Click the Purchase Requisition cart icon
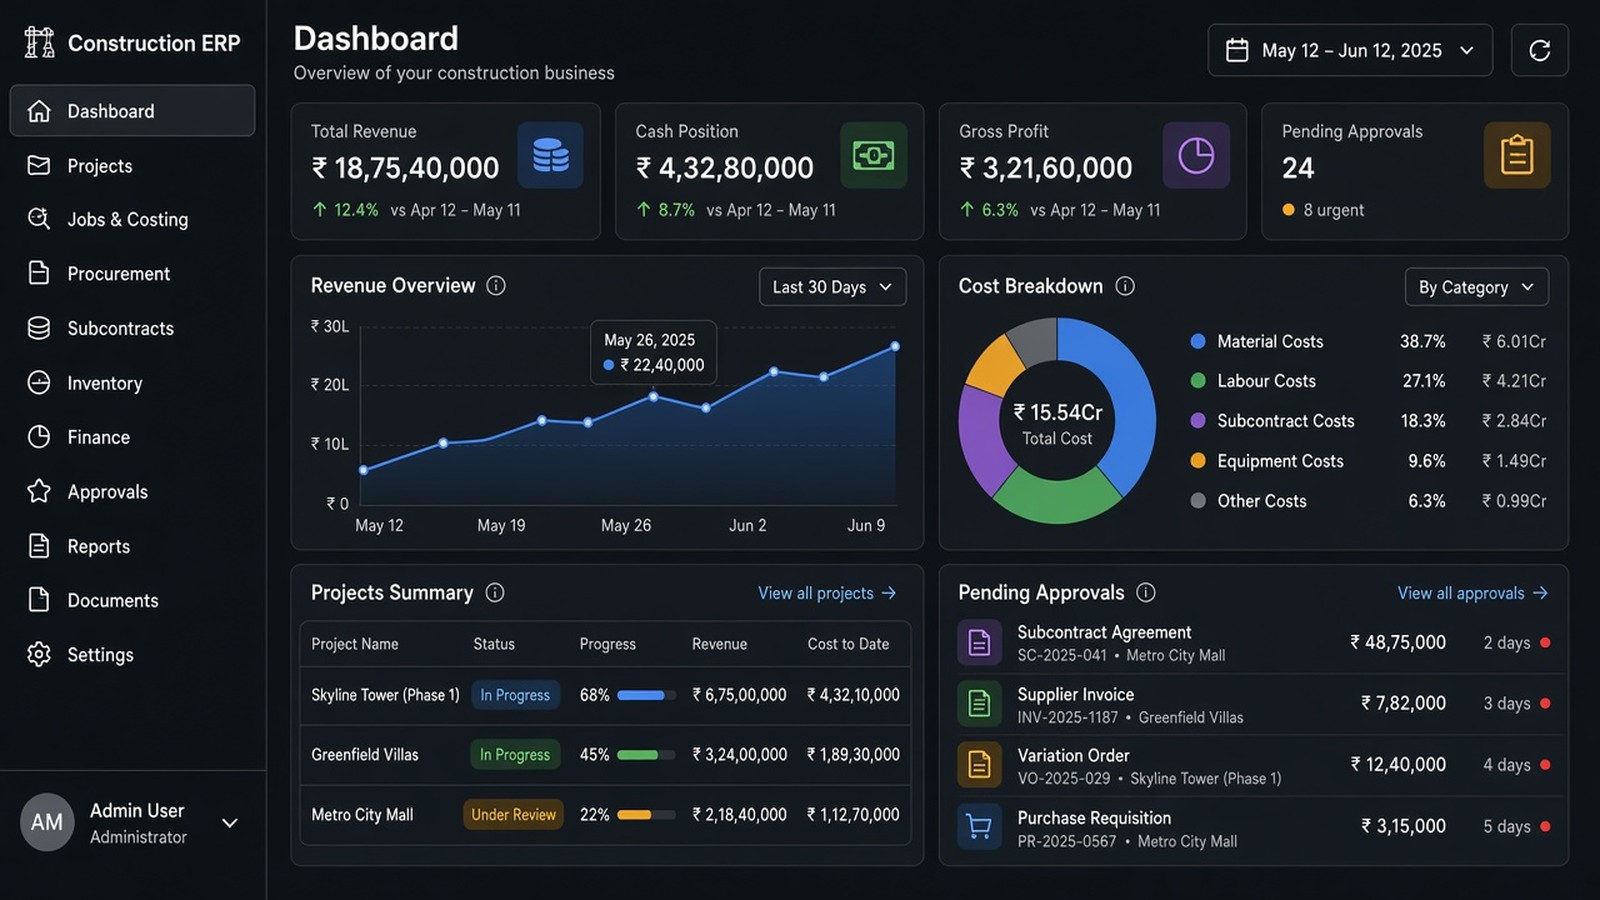 click(980, 827)
